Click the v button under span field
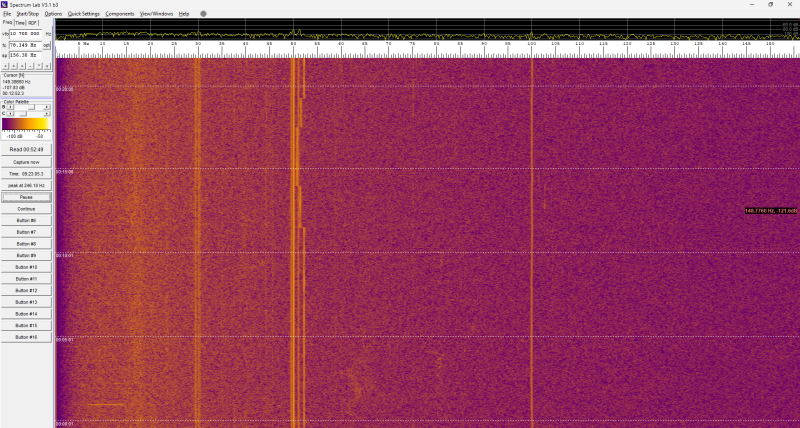Image resolution: width=800 pixels, height=428 pixels. pyautogui.click(x=47, y=66)
